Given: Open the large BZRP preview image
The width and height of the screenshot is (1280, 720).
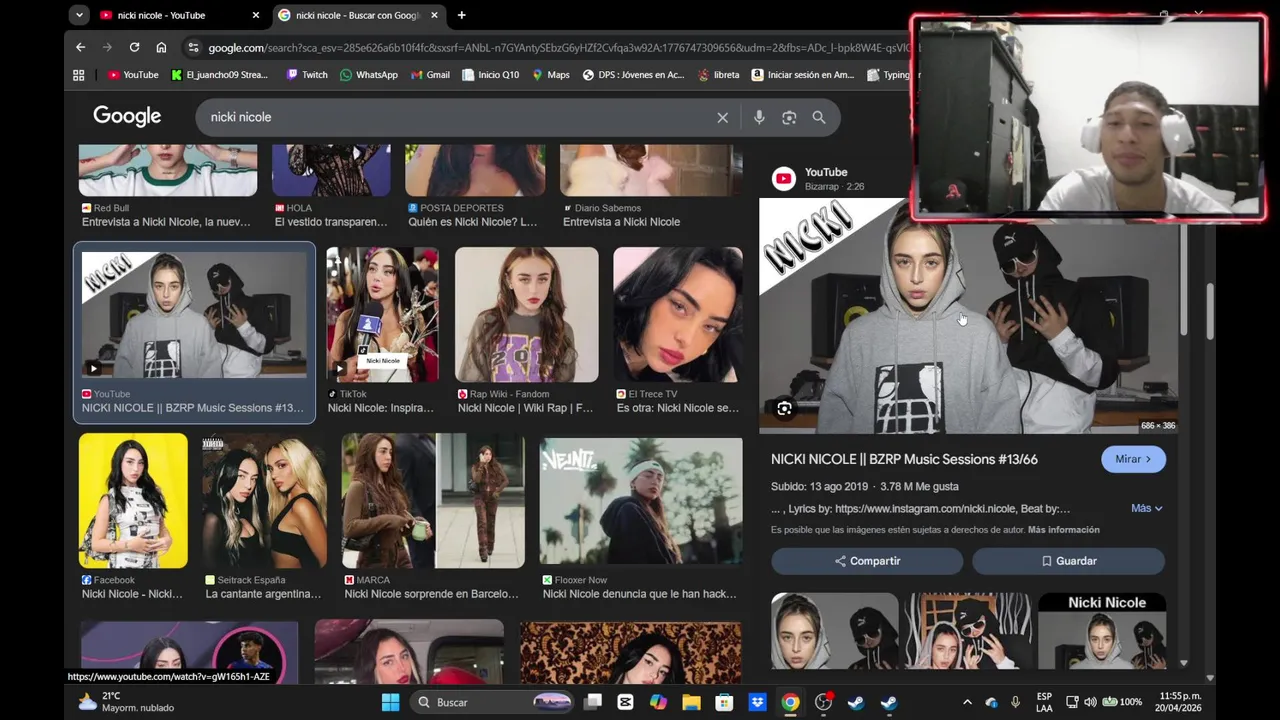Looking at the screenshot, I should [x=967, y=316].
